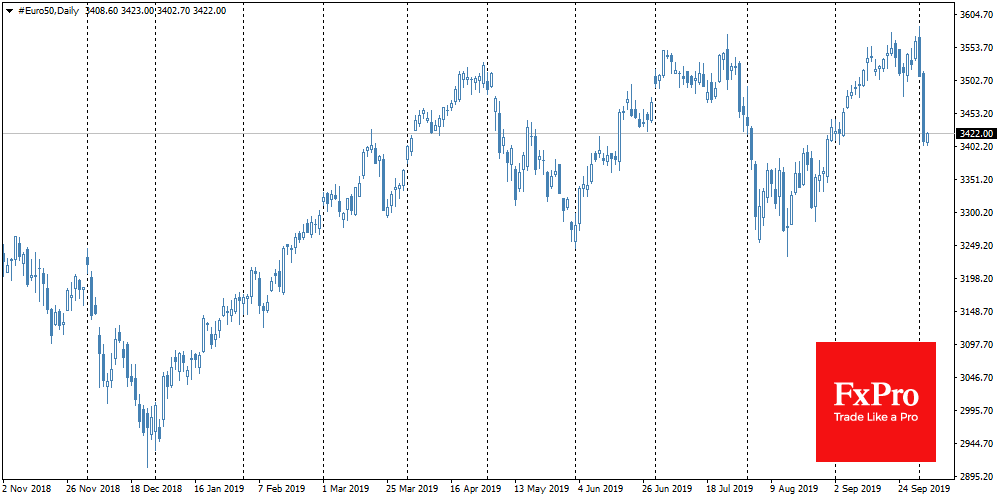This screenshot has width=1000, height=500.
Task: Select the current price tag 3422.00
Action: tap(975, 133)
